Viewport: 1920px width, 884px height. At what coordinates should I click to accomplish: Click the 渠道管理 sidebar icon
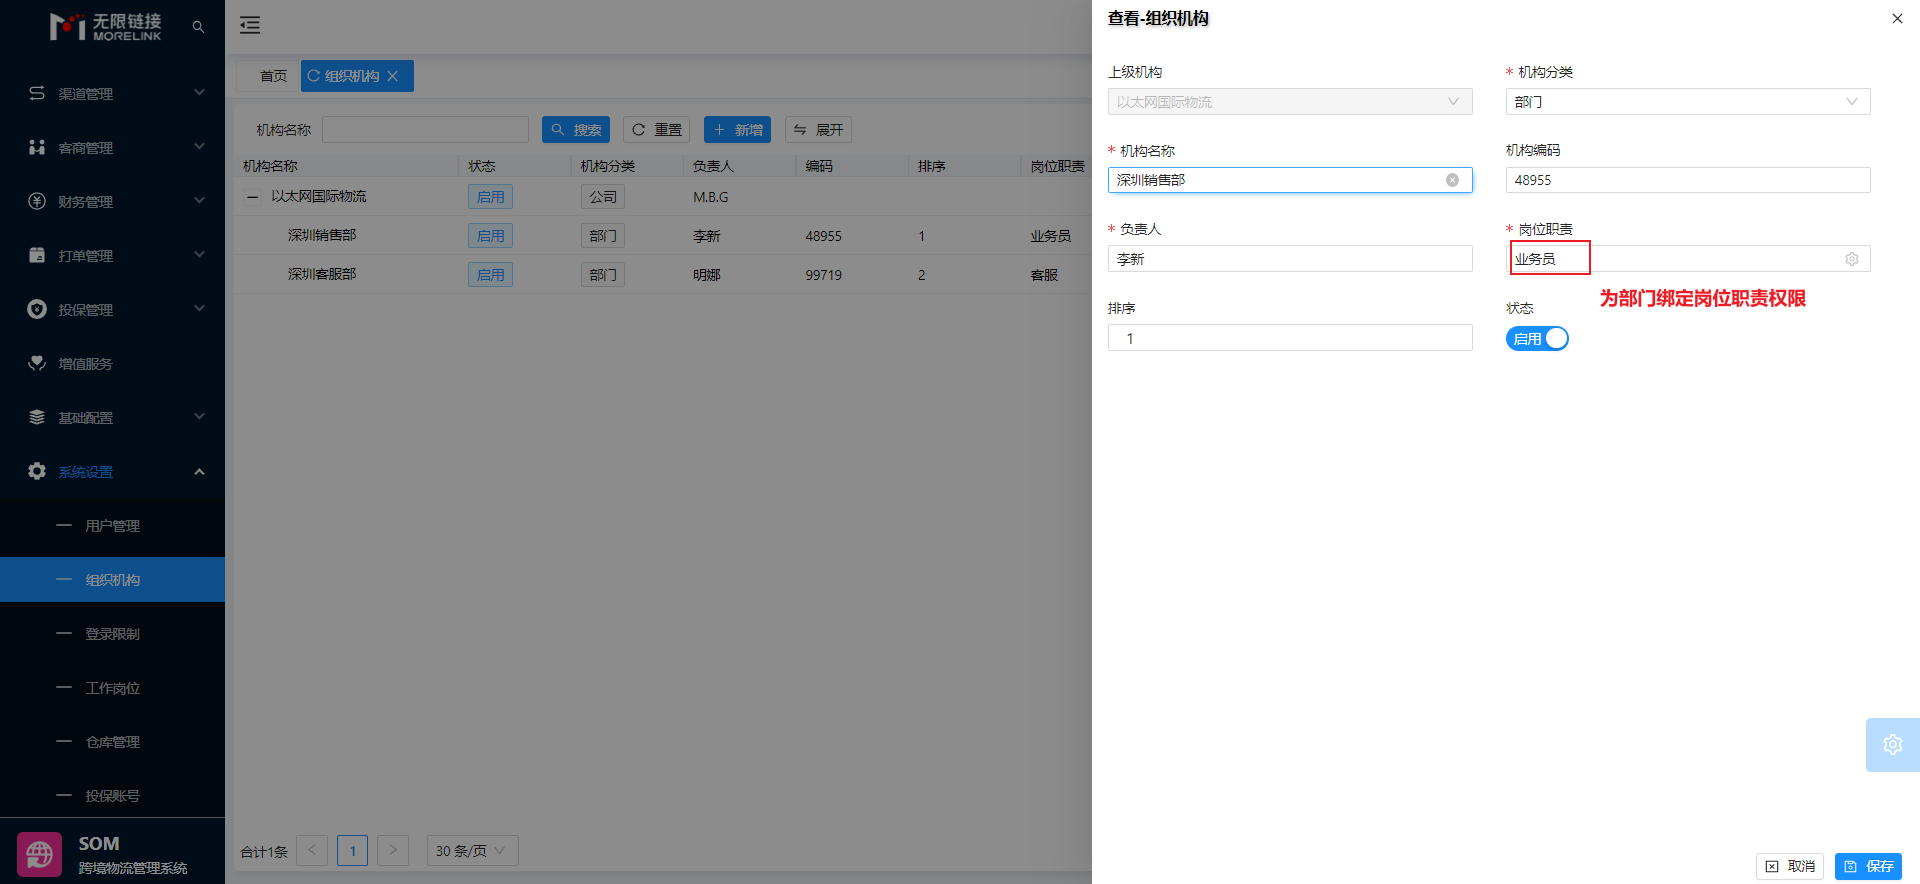pyautogui.click(x=37, y=93)
